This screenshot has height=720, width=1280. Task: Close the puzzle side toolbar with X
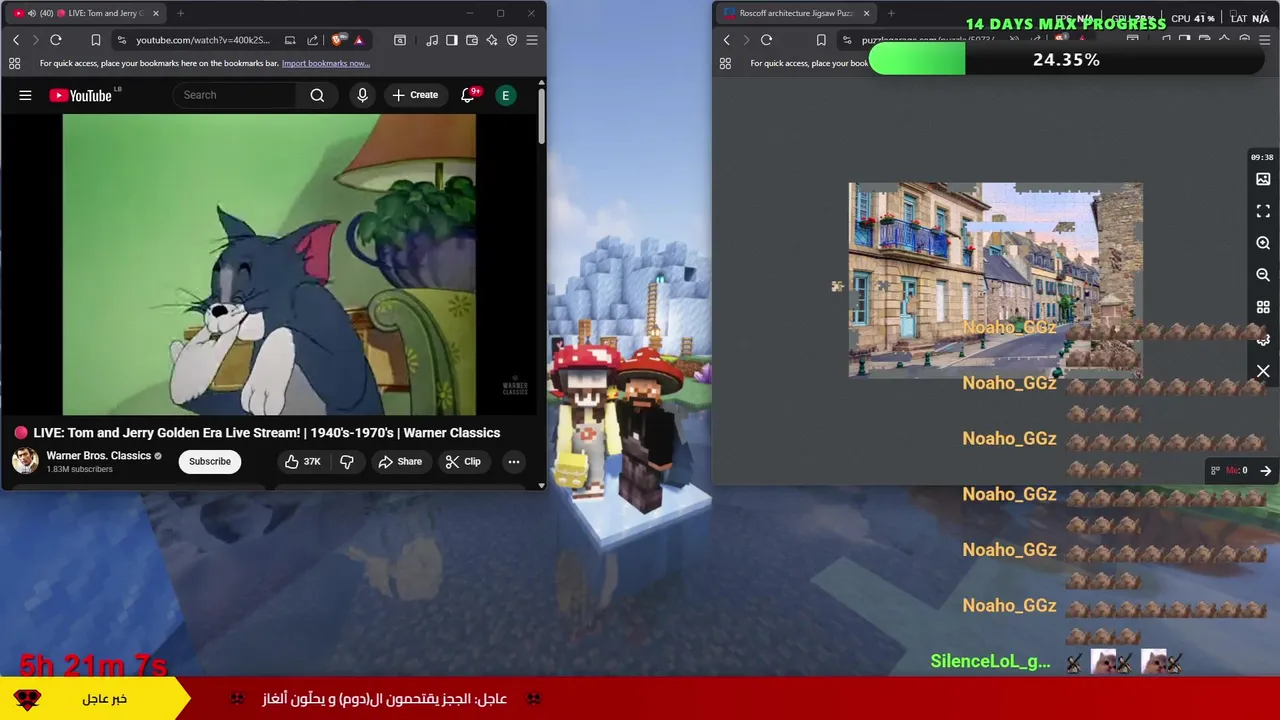1263,371
